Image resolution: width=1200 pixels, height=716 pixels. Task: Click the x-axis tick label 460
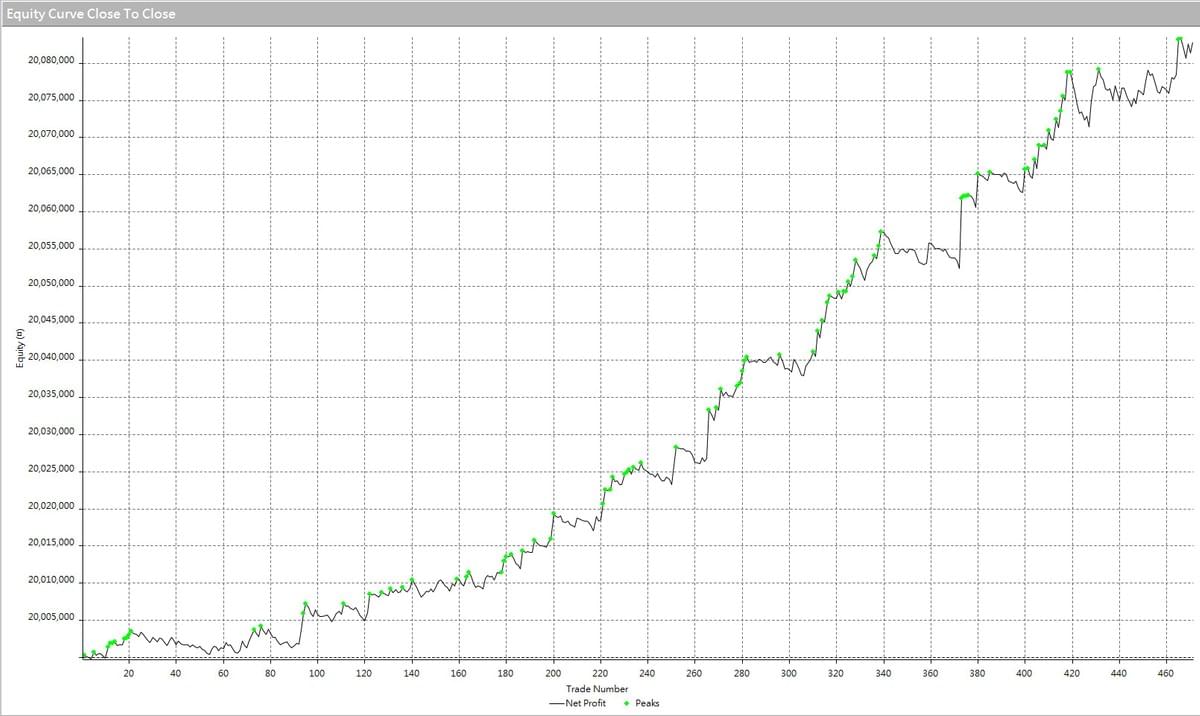coord(1166,674)
